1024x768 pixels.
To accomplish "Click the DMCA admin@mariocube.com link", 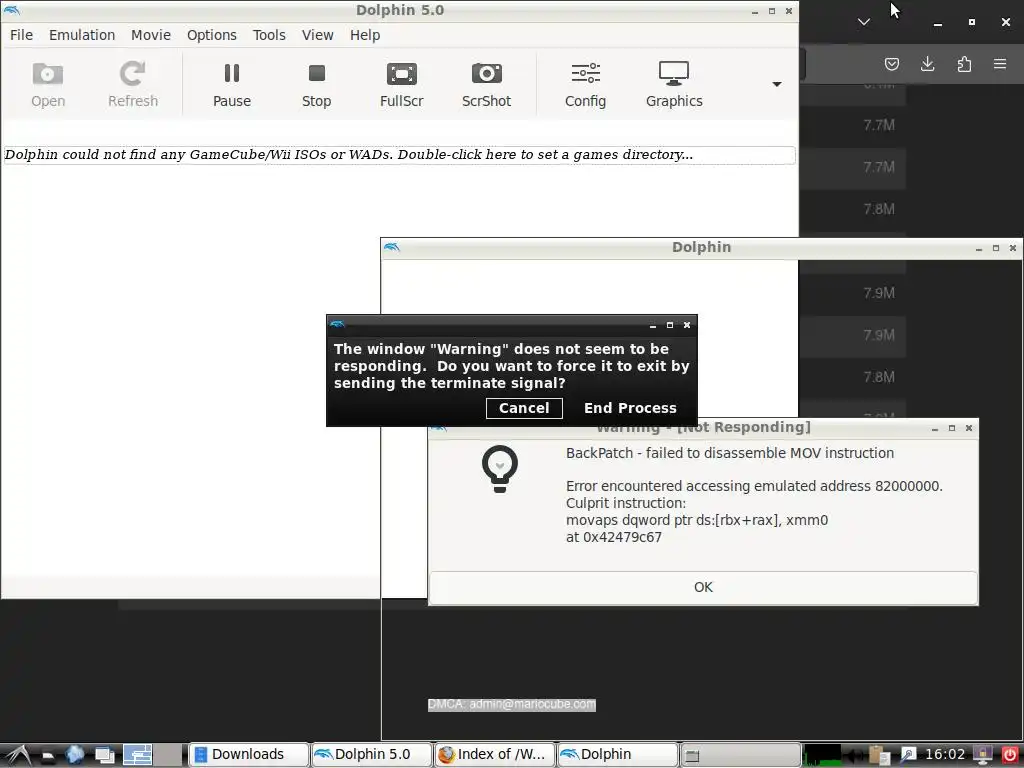I will coord(511,705).
